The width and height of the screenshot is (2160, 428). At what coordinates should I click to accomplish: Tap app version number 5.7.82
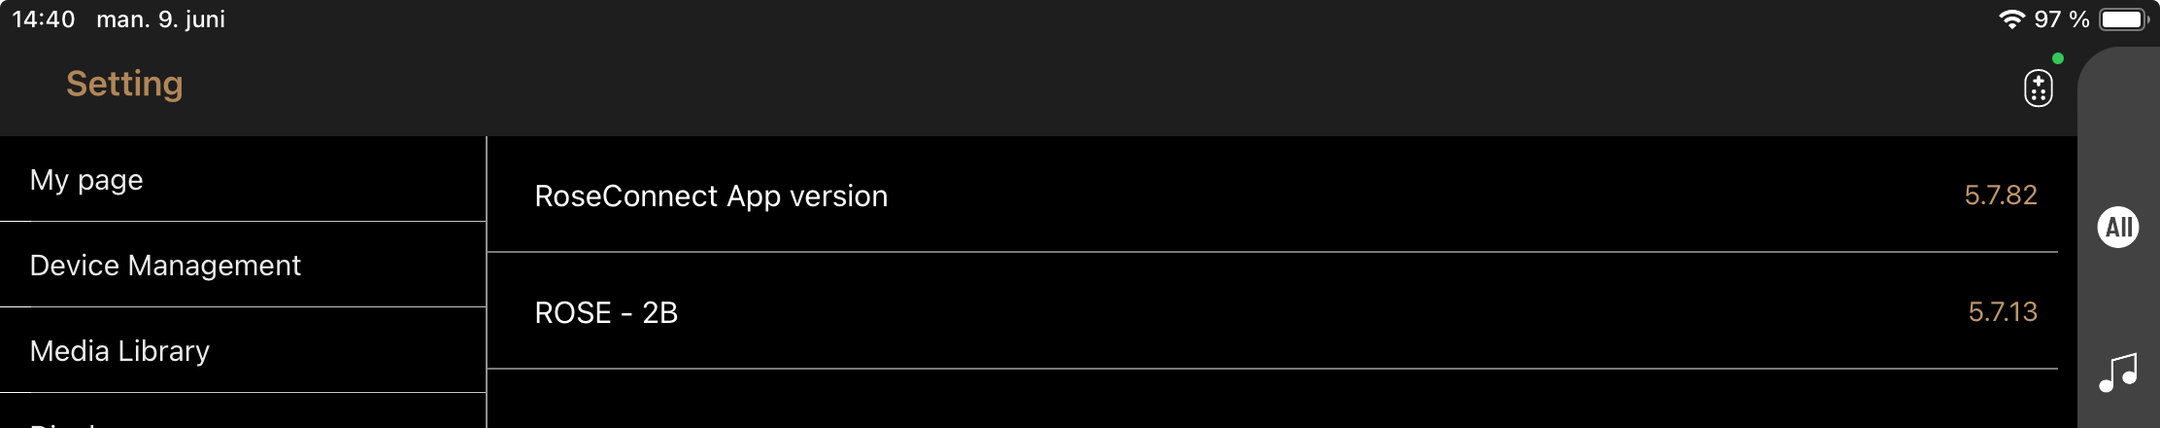(2000, 195)
